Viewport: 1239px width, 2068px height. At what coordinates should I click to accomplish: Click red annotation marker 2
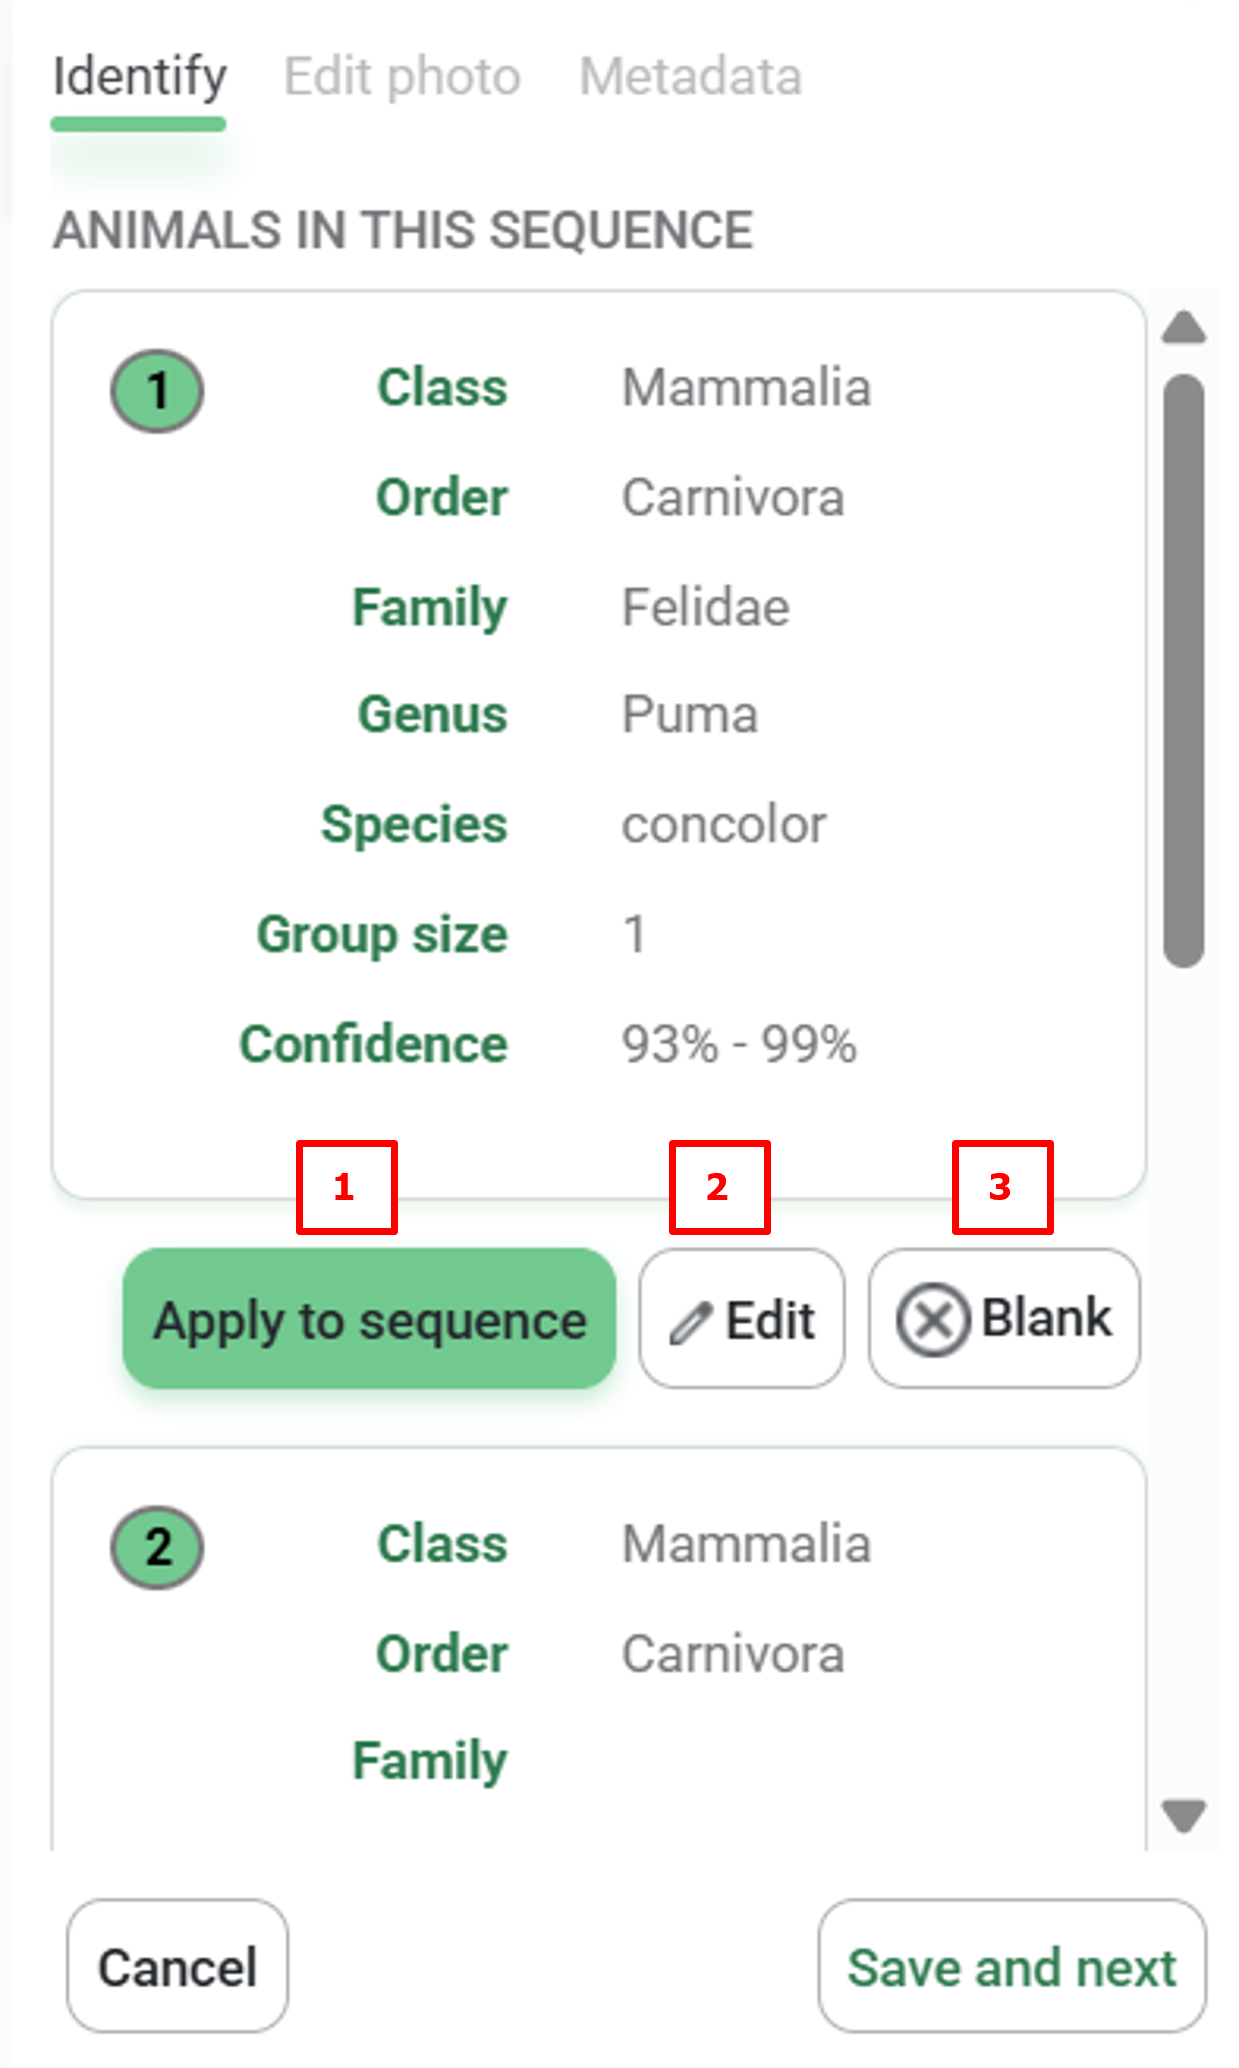click(719, 1187)
